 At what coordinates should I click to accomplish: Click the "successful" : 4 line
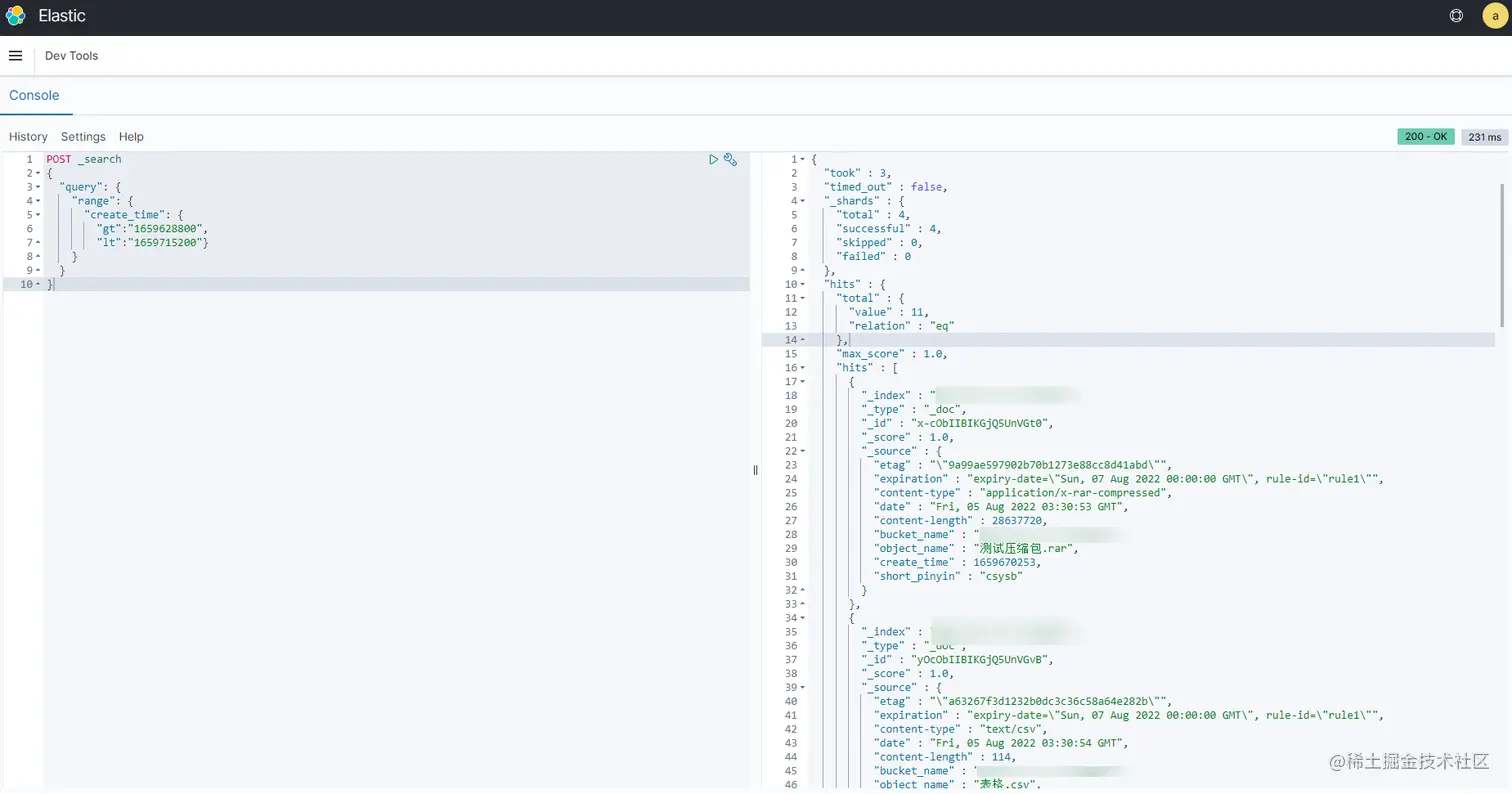pyautogui.click(x=889, y=229)
